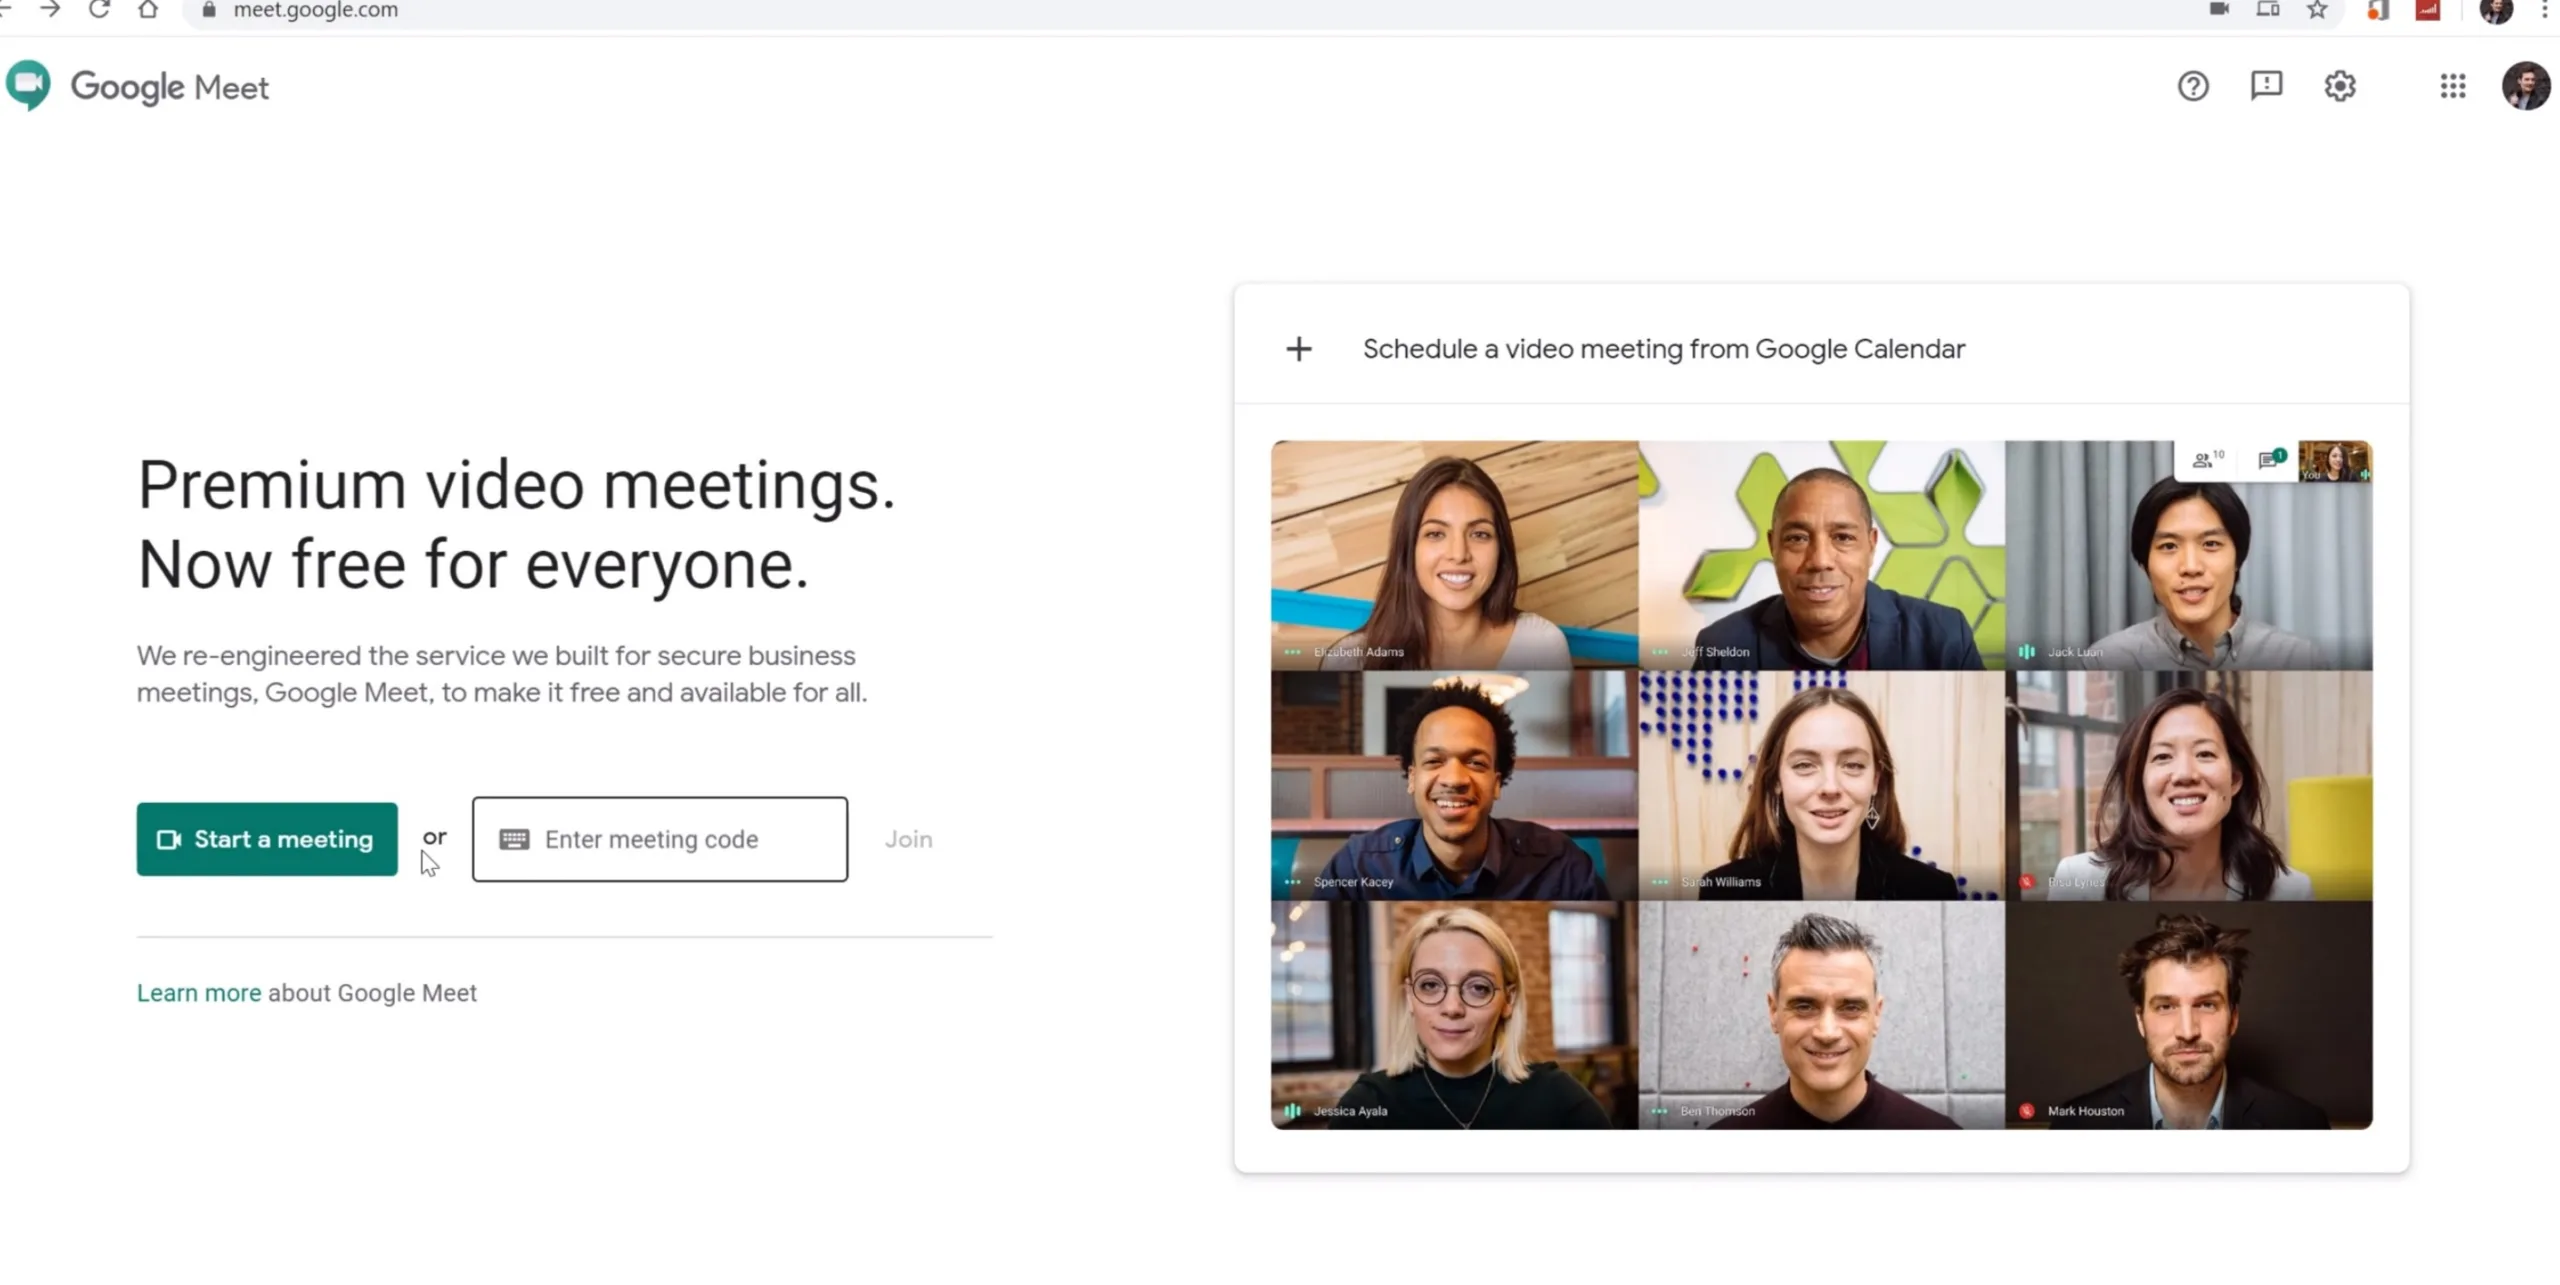Viewport: 2560px width, 1285px height.
Task: Click Schedule a video meeting from Google Calendar
Action: (x=1663, y=349)
